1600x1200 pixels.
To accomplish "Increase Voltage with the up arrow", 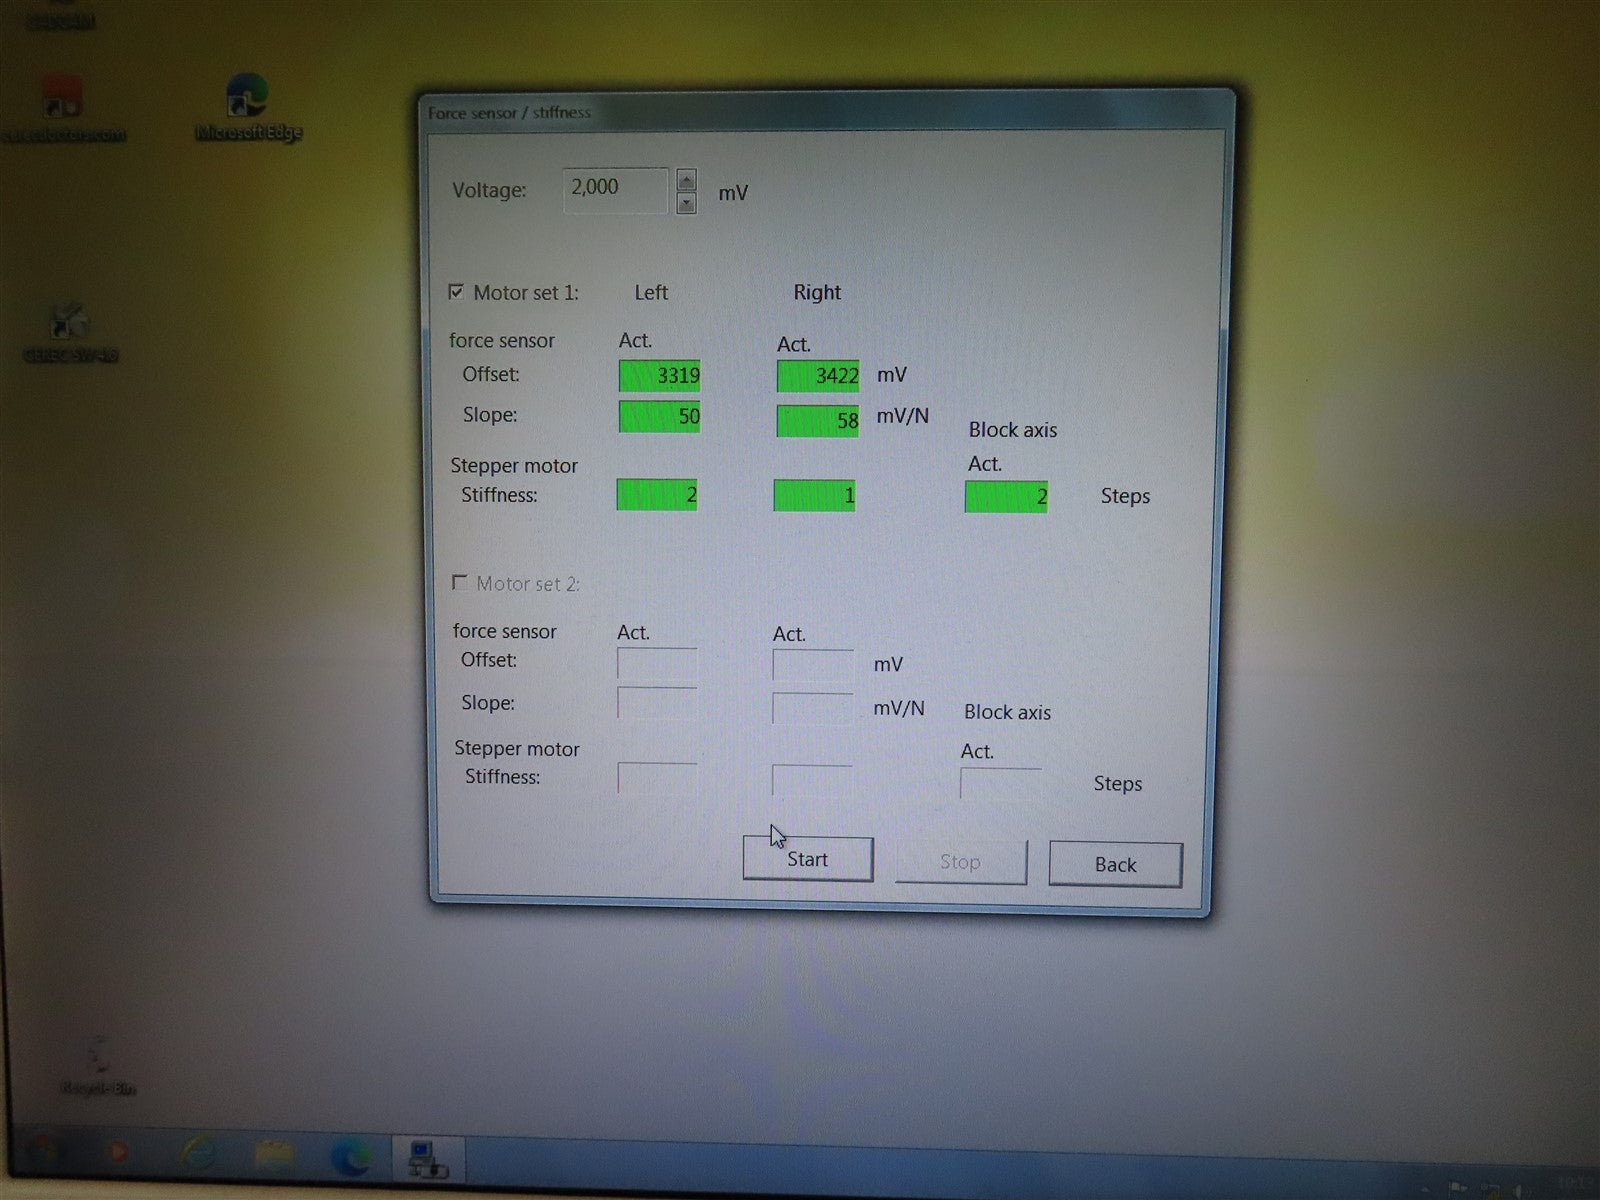I will point(686,180).
